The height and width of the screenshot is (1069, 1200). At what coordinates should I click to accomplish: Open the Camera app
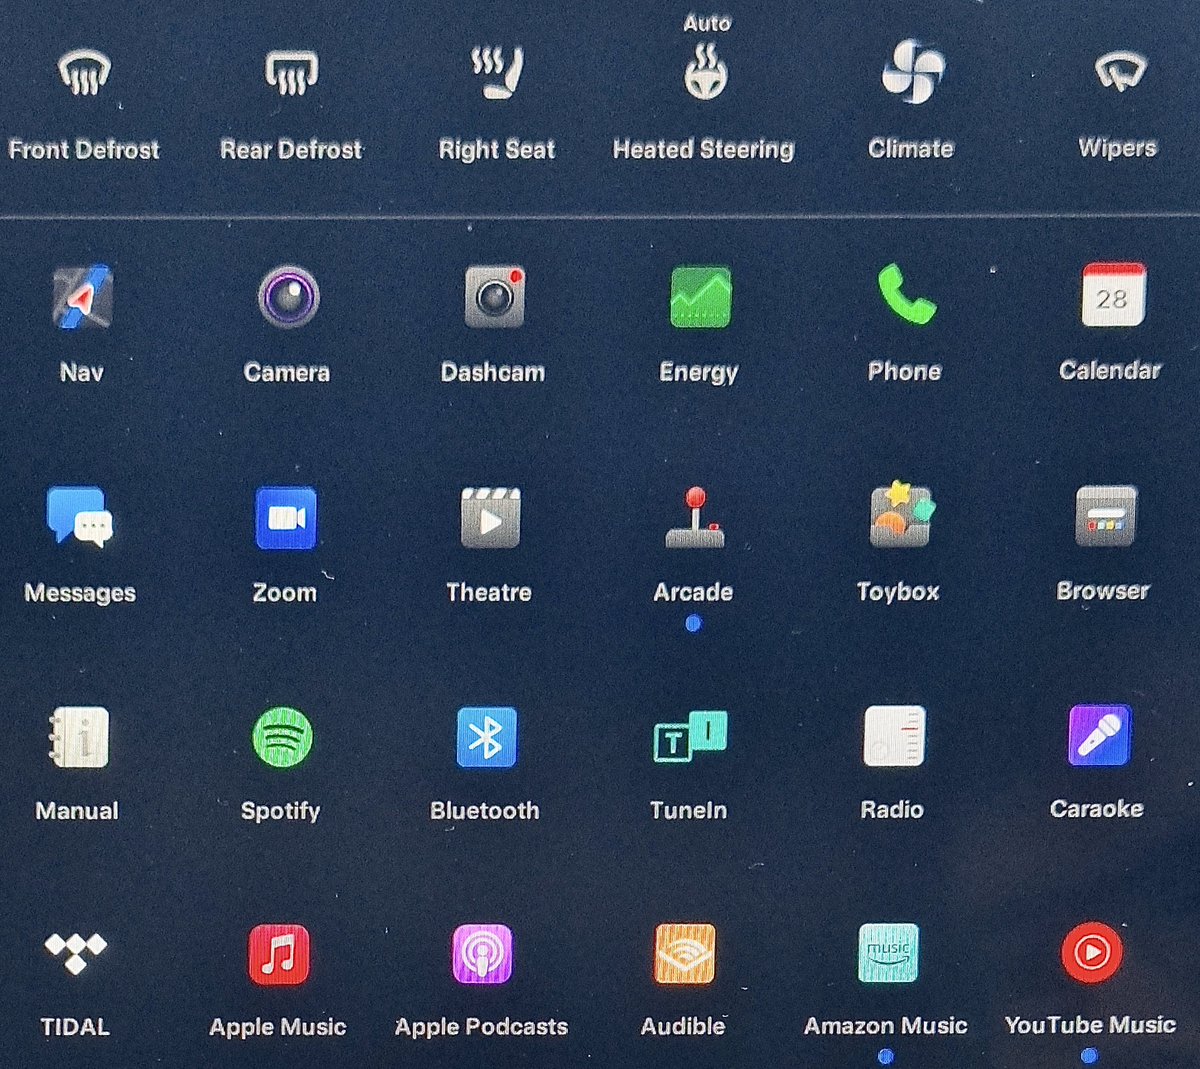tap(288, 297)
